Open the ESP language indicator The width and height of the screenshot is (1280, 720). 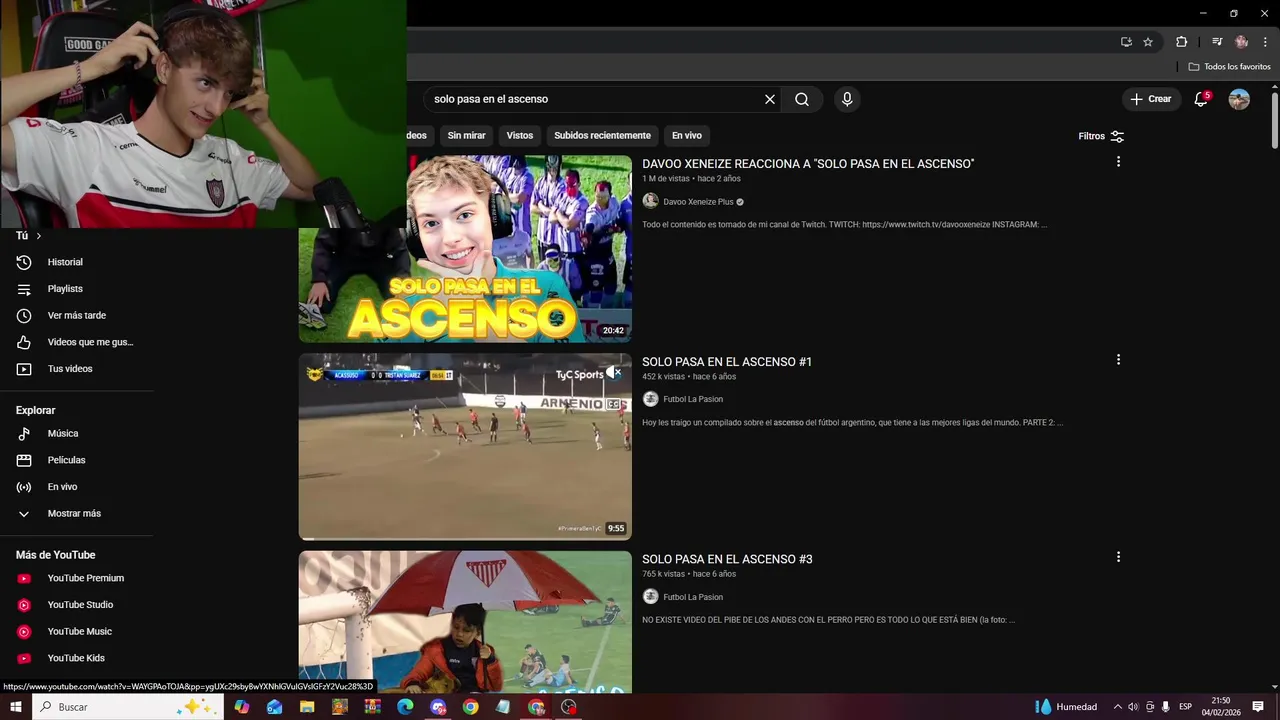coord(1185,707)
